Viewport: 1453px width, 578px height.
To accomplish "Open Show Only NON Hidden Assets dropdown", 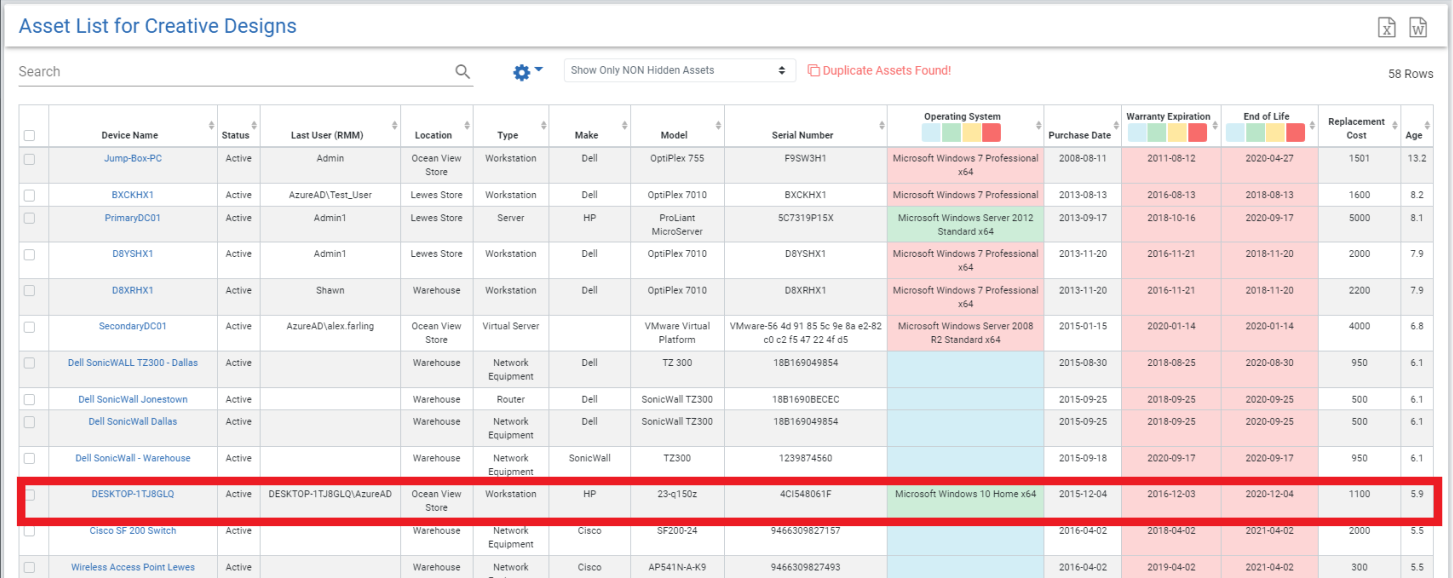I will pyautogui.click(x=680, y=71).
